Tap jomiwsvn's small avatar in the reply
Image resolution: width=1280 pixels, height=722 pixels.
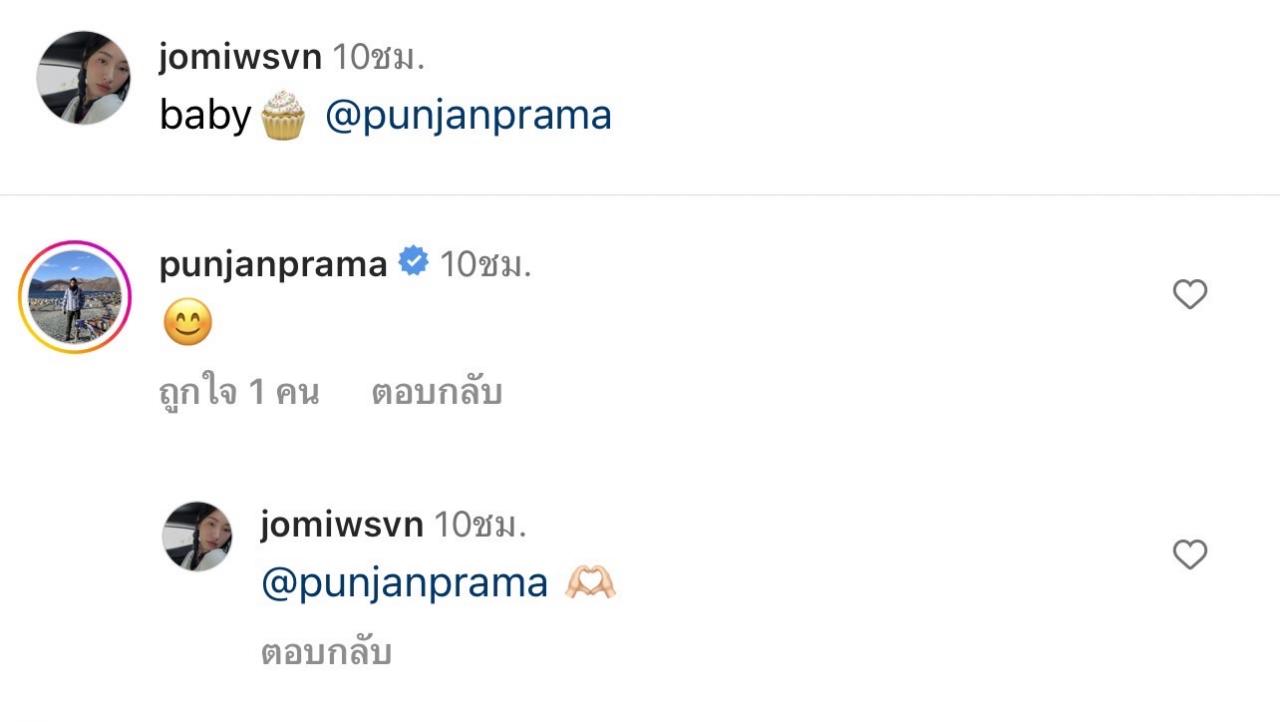pos(197,537)
